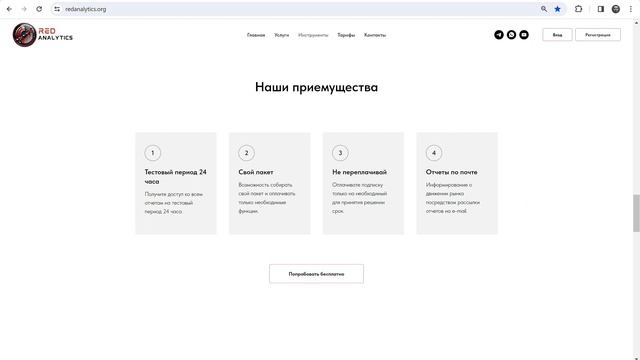Select the number 2 circle badge
The height and width of the screenshot is (360, 640).
click(x=246, y=153)
